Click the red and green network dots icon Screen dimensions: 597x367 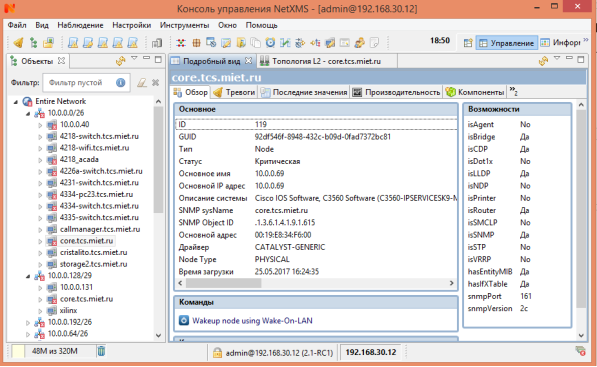pyautogui.click(x=181, y=43)
